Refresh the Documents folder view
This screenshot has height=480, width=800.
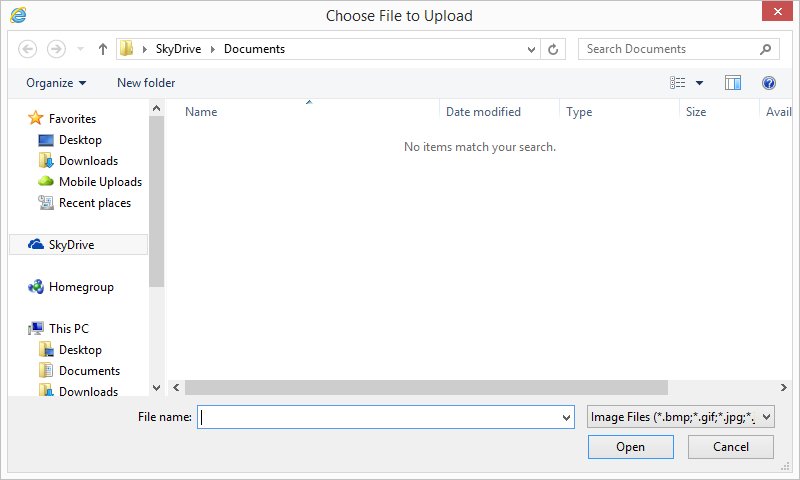click(553, 49)
